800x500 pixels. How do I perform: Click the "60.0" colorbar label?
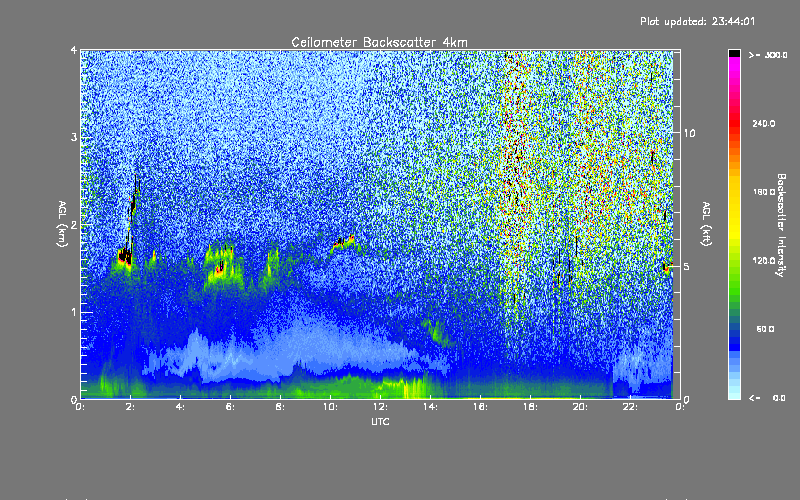click(765, 329)
